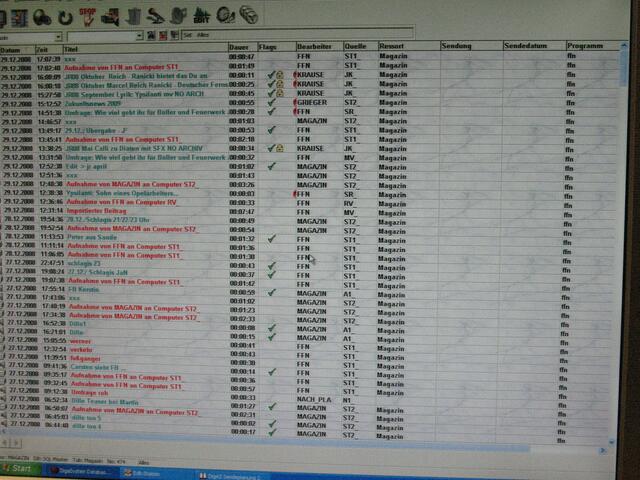This screenshot has width=640, height=480.
Task: Toggle the green checkmark flag in the 16:08:09 row
Action: click(x=270, y=75)
